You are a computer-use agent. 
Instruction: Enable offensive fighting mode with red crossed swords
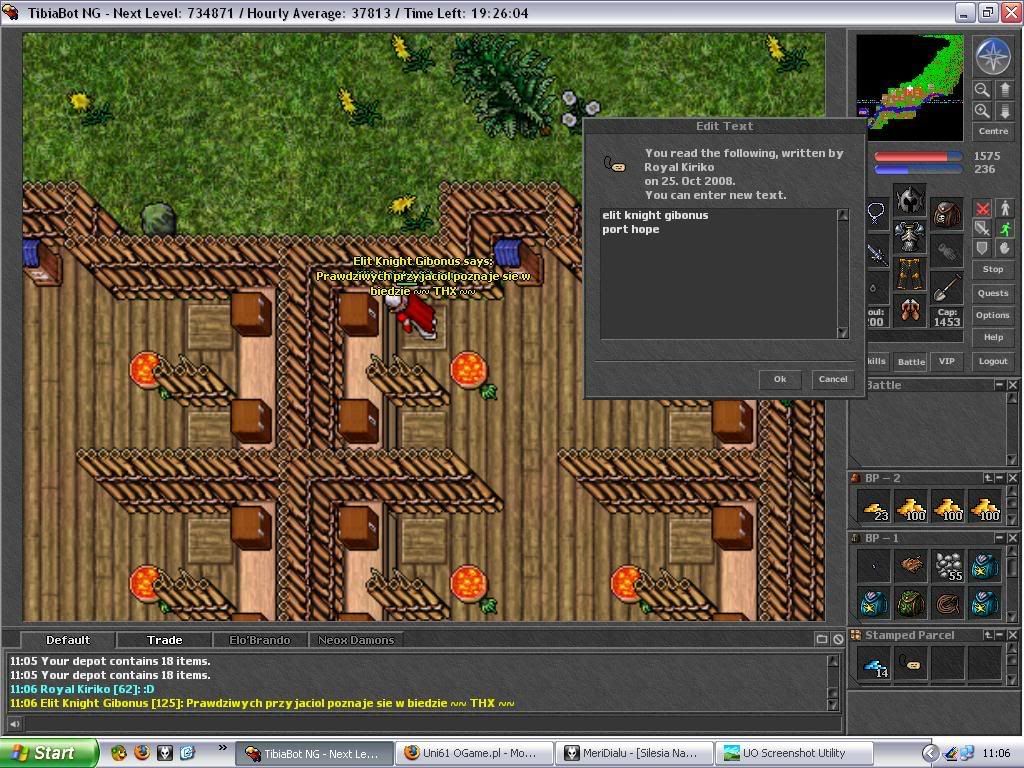982,208
